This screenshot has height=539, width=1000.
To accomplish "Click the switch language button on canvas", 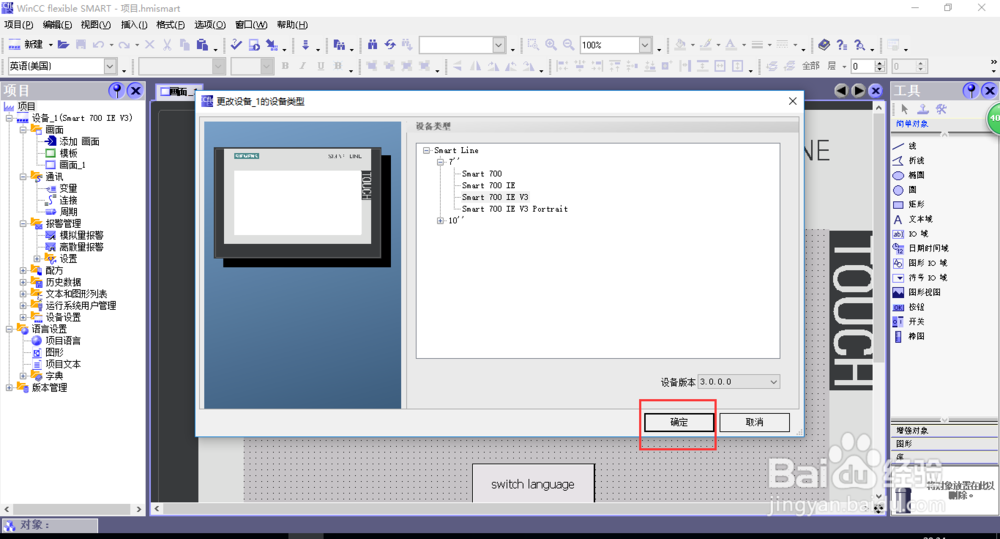I will [x=533, y=484].
